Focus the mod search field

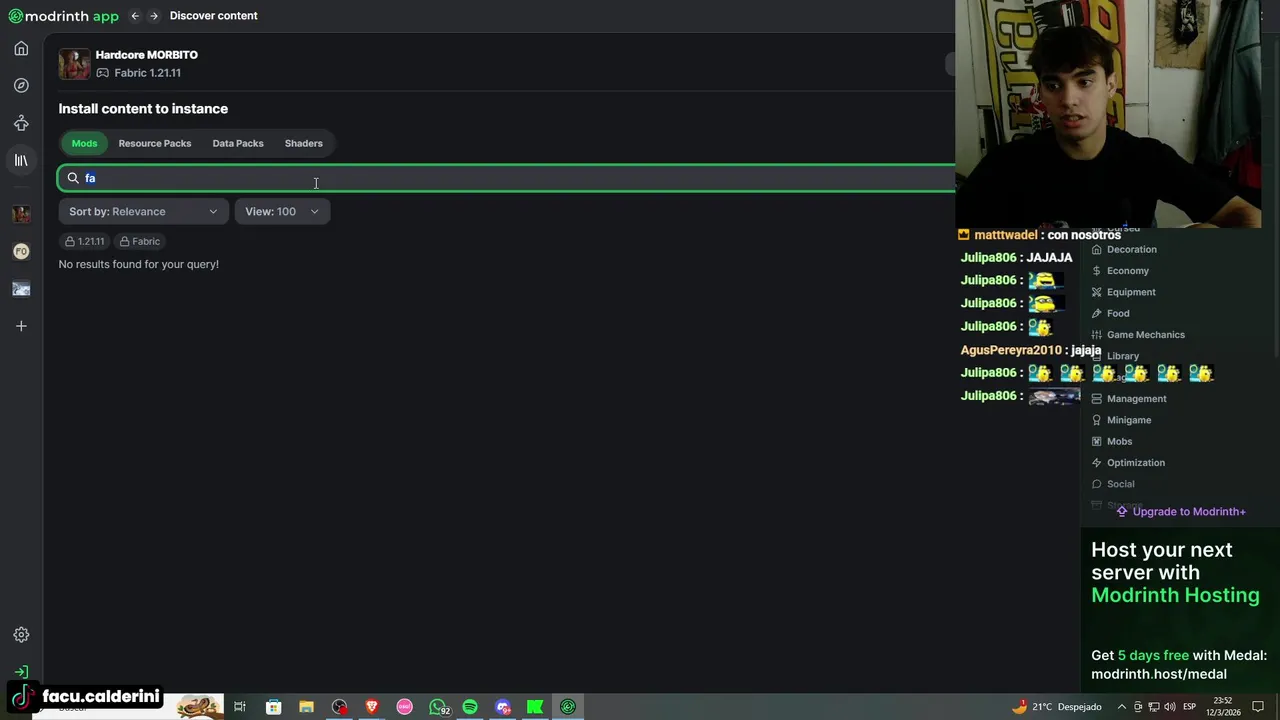(507, 178)
